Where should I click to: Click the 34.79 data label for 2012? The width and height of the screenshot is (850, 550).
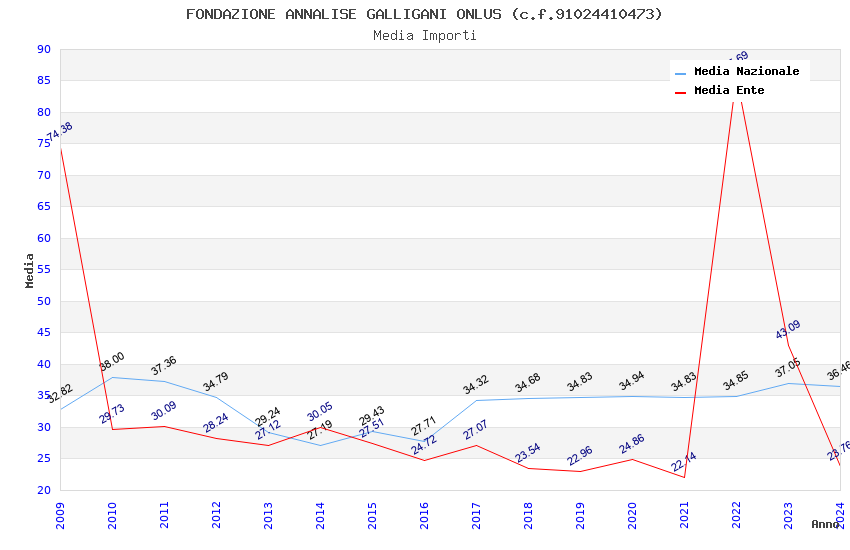[x=216, y=381]
